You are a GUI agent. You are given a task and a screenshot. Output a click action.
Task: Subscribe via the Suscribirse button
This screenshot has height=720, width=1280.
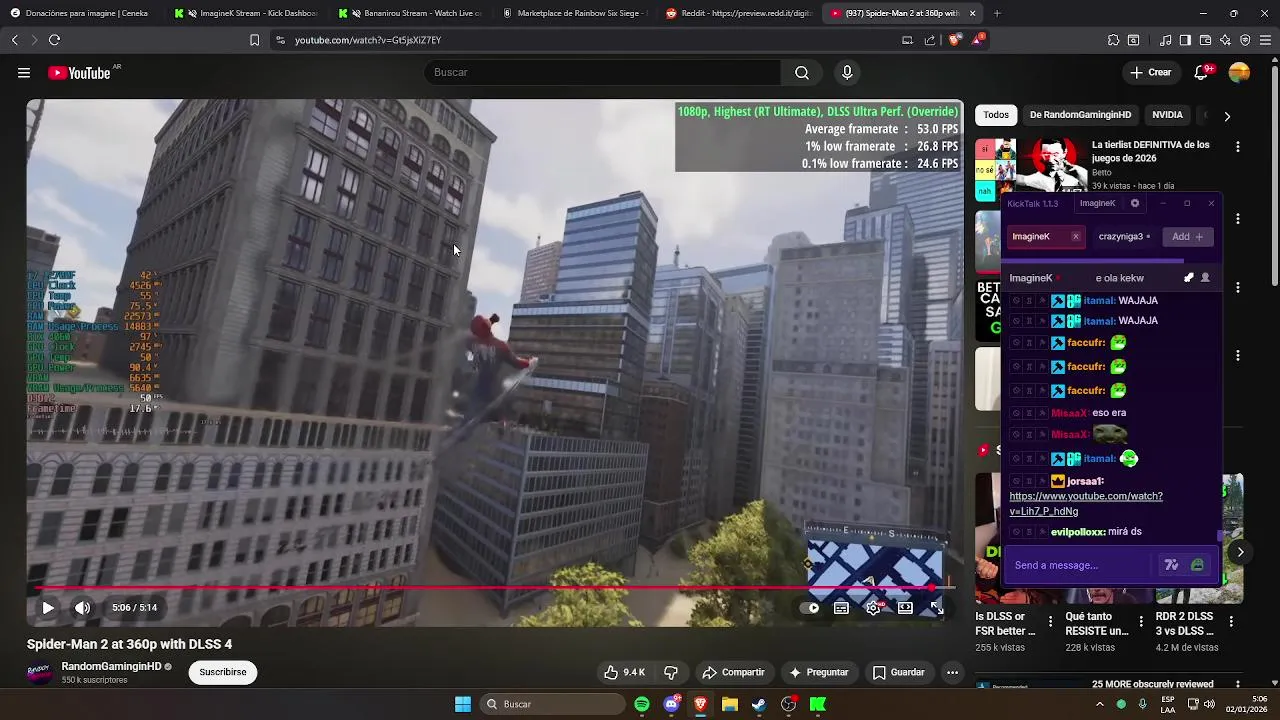(223, 672)
